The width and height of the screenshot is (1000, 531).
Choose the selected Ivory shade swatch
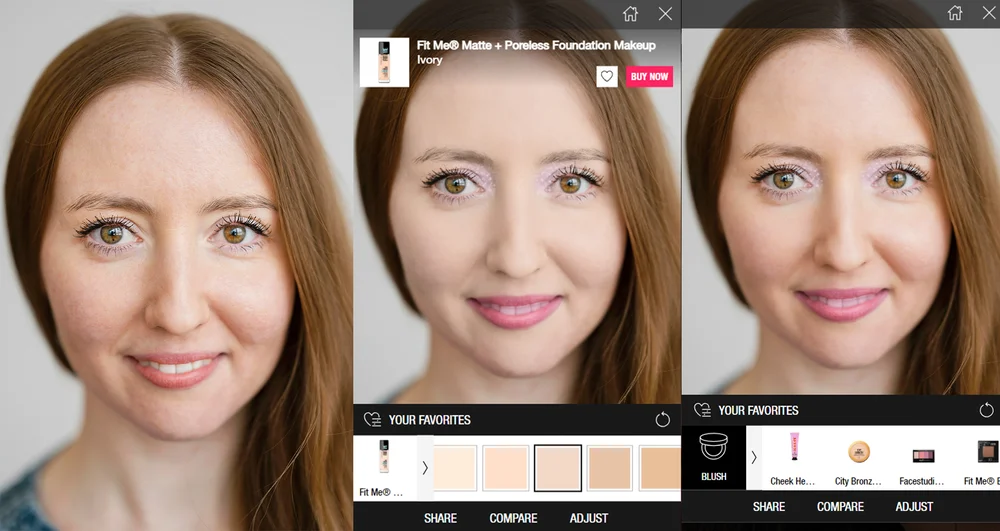coord(558,468)
